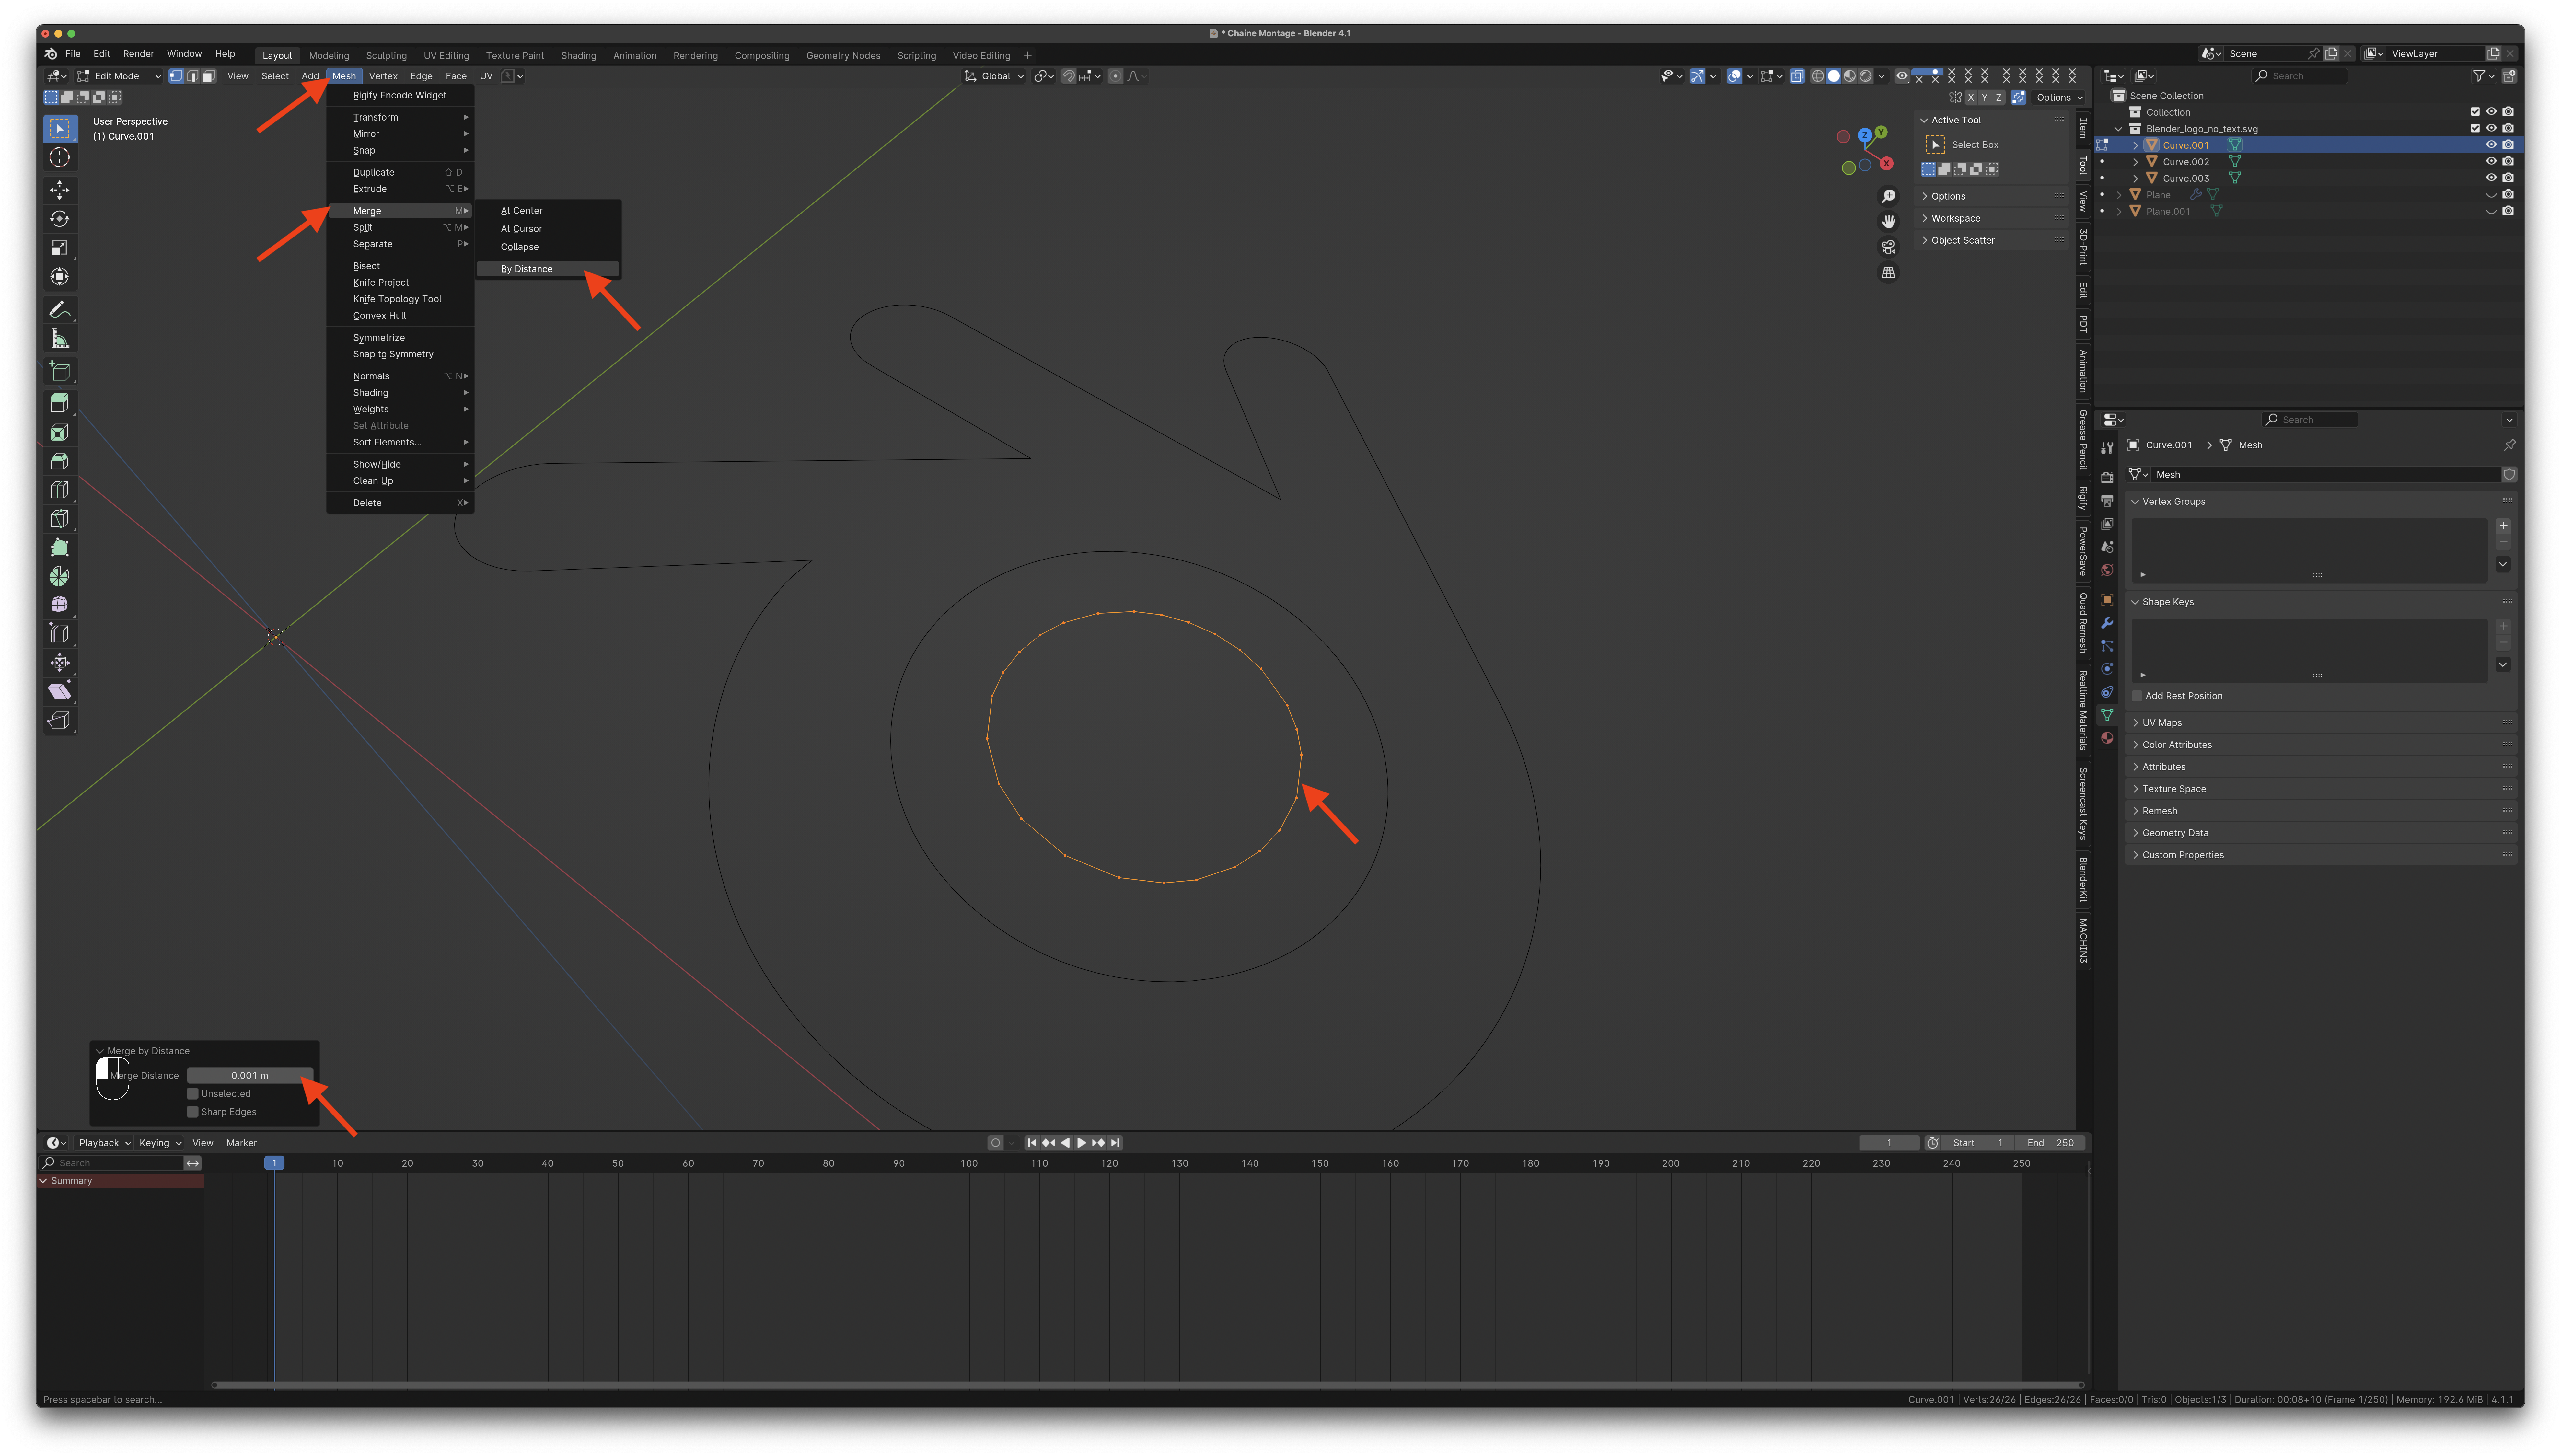Open the Global transform orientation dropdown

(994, 76)
